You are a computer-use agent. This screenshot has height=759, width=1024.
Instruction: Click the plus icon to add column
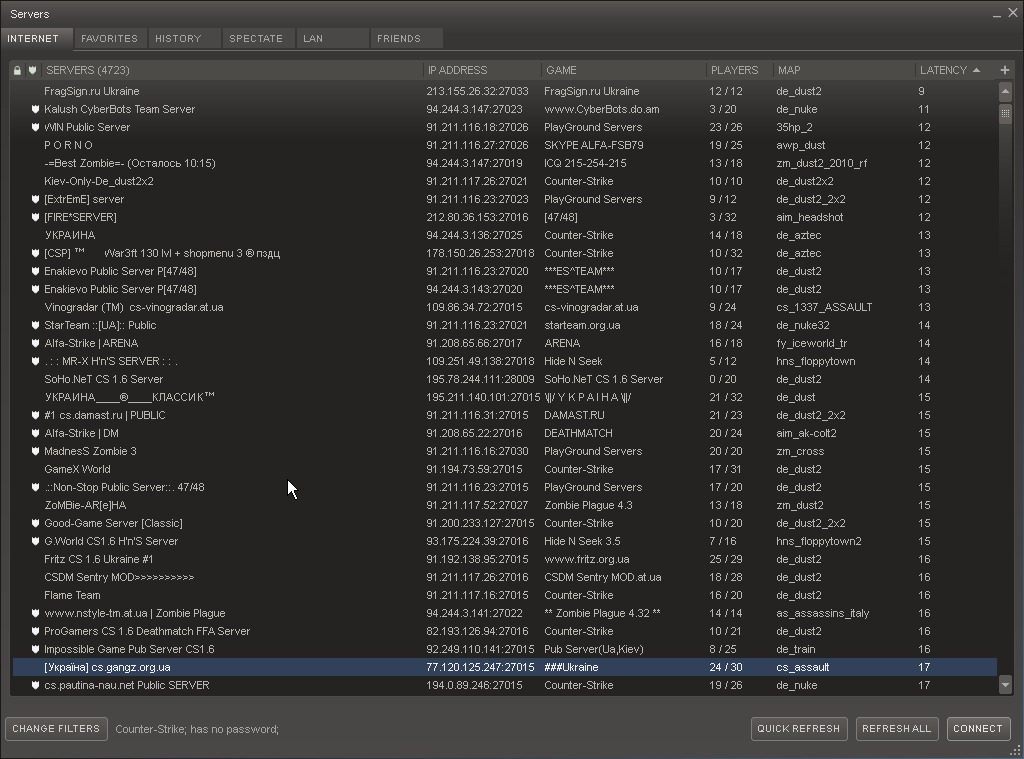tap(1004, 70)
